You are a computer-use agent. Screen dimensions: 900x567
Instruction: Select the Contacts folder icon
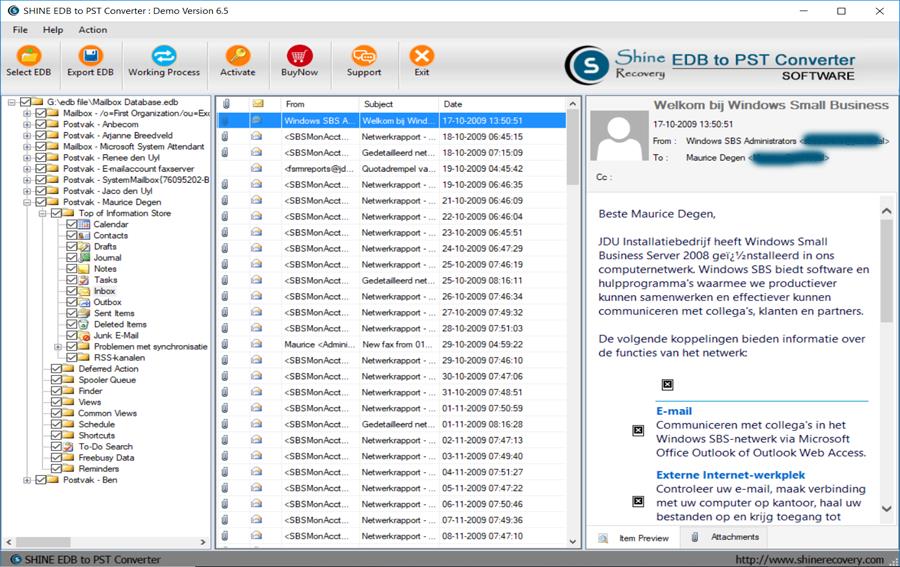tap(84, 235)
